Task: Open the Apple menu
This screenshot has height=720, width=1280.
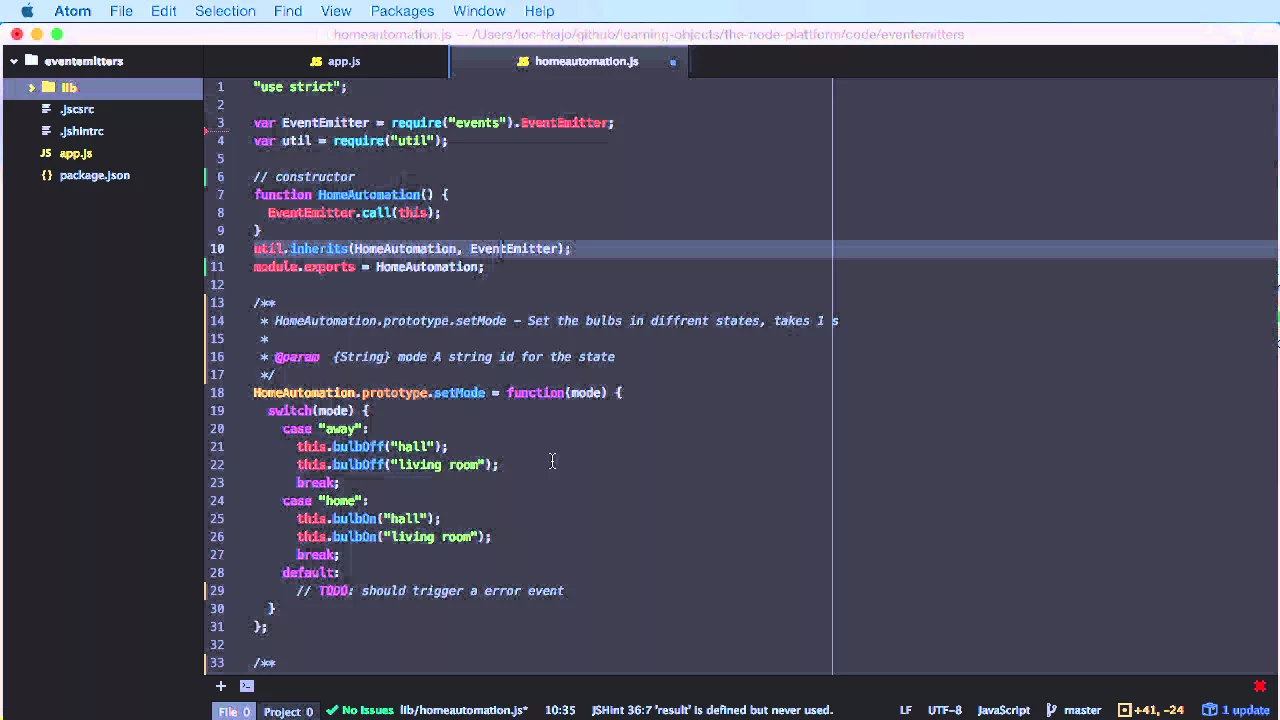Action: point(26,11)
